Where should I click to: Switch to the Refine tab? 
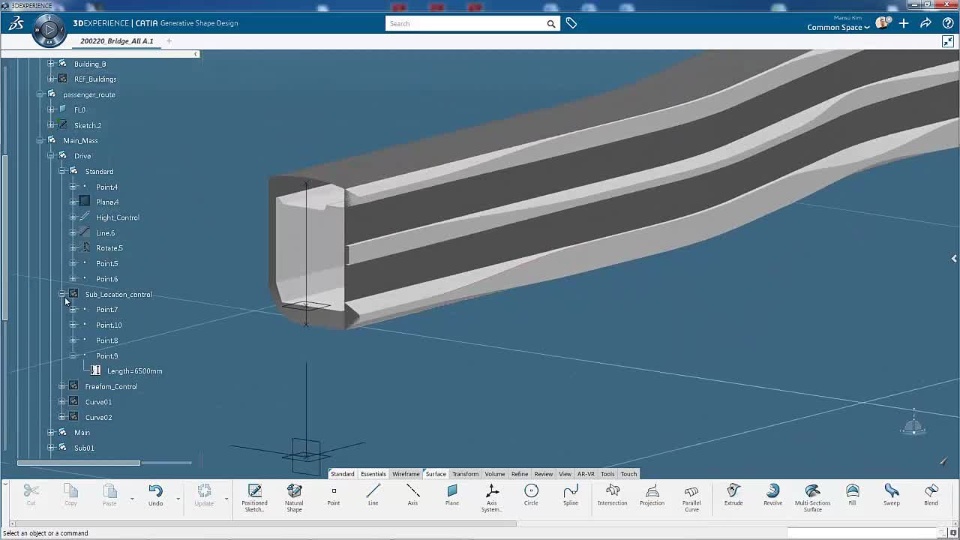tap(519, 474)
